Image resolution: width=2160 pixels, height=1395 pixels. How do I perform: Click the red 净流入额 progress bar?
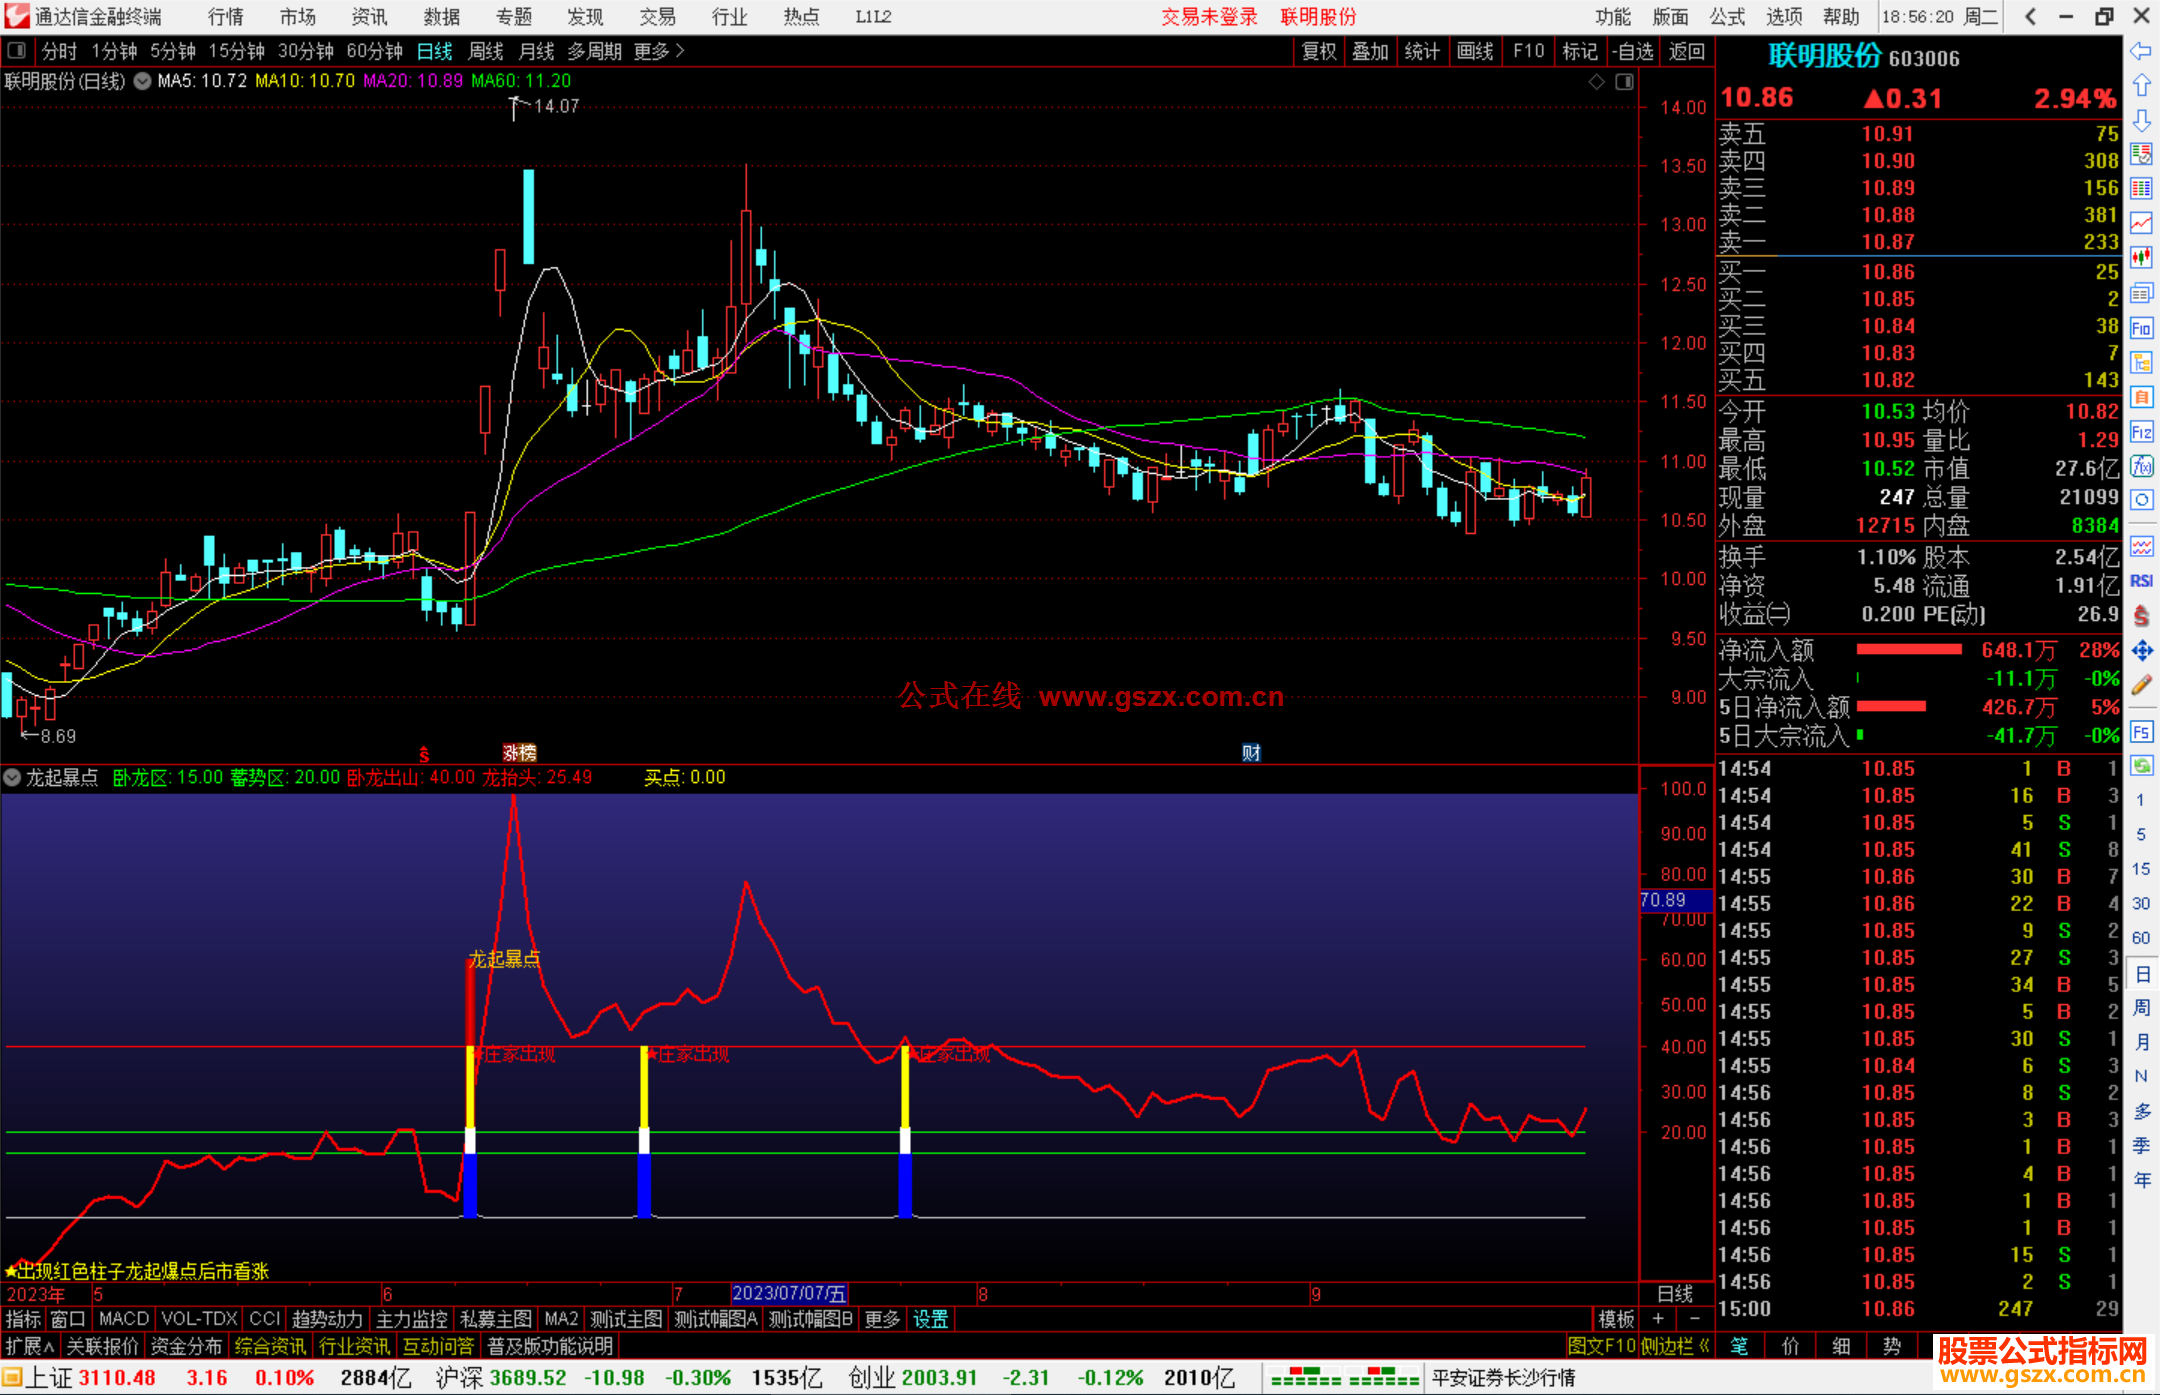pyautogui.click(x=1909, y=650)
